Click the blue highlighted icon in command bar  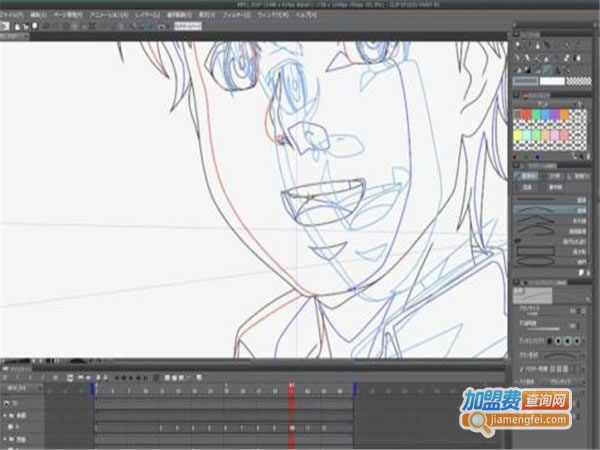(149, 26)
